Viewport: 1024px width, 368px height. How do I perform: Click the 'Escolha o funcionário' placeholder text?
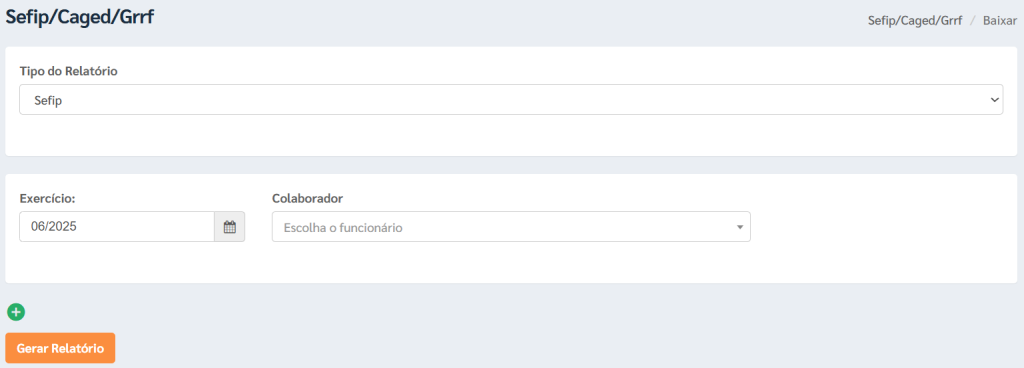(x=343, y=228)
